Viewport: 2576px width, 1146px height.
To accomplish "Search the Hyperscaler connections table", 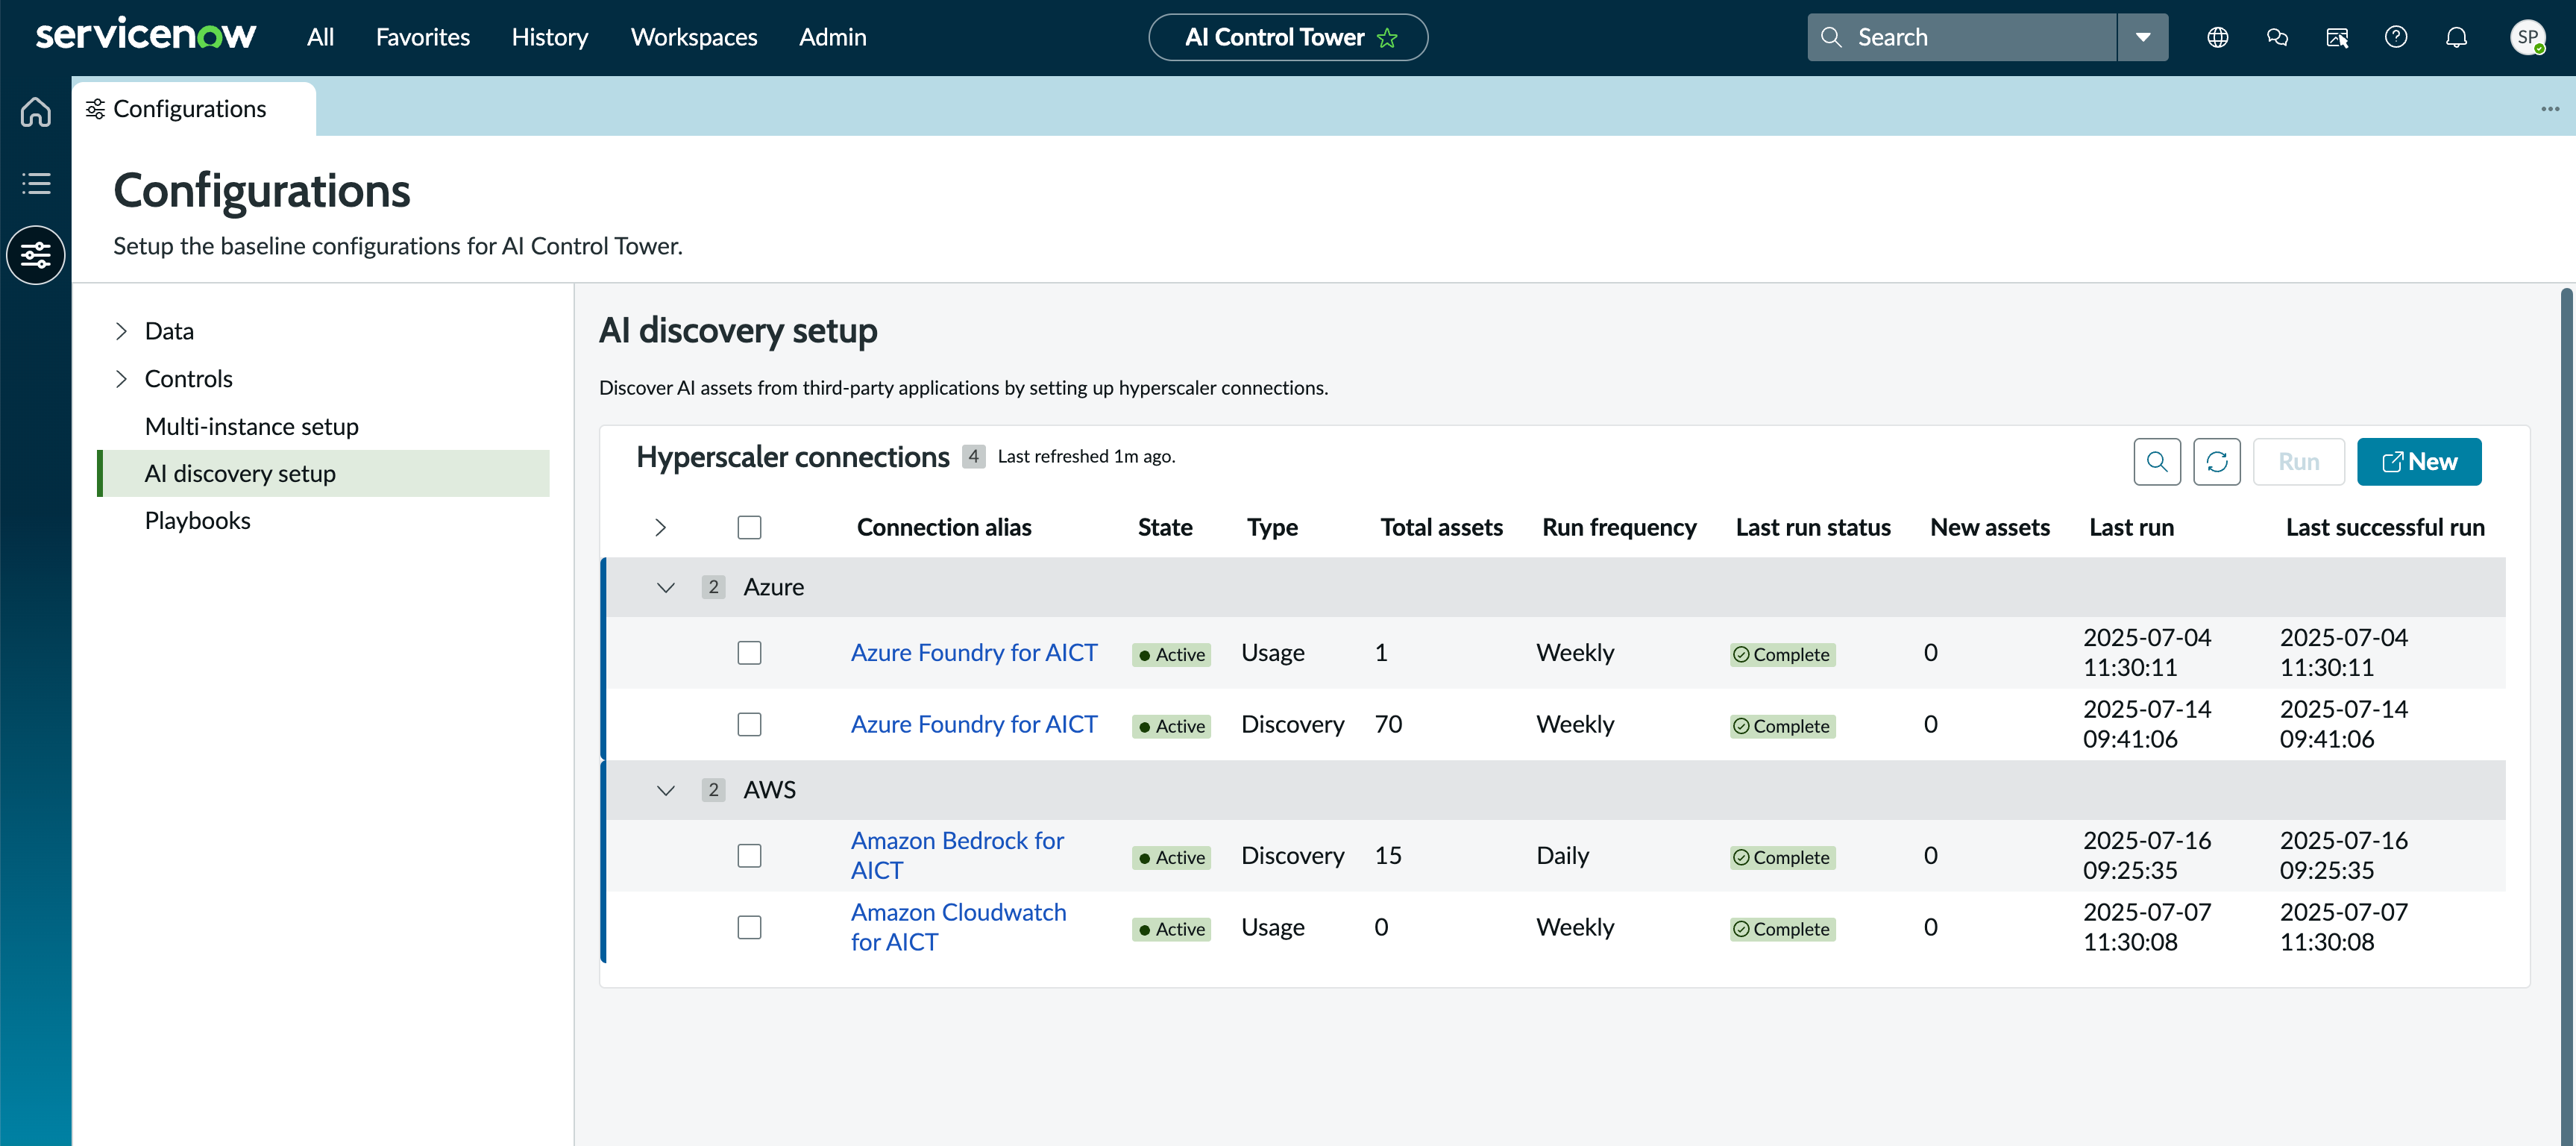I will pyautogui.click(x=2157, y=462).
